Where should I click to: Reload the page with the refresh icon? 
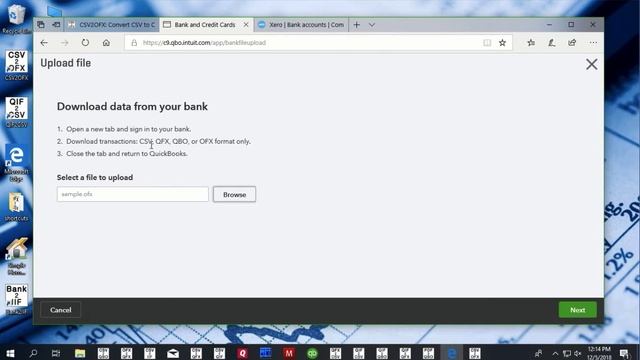(85, 42)
